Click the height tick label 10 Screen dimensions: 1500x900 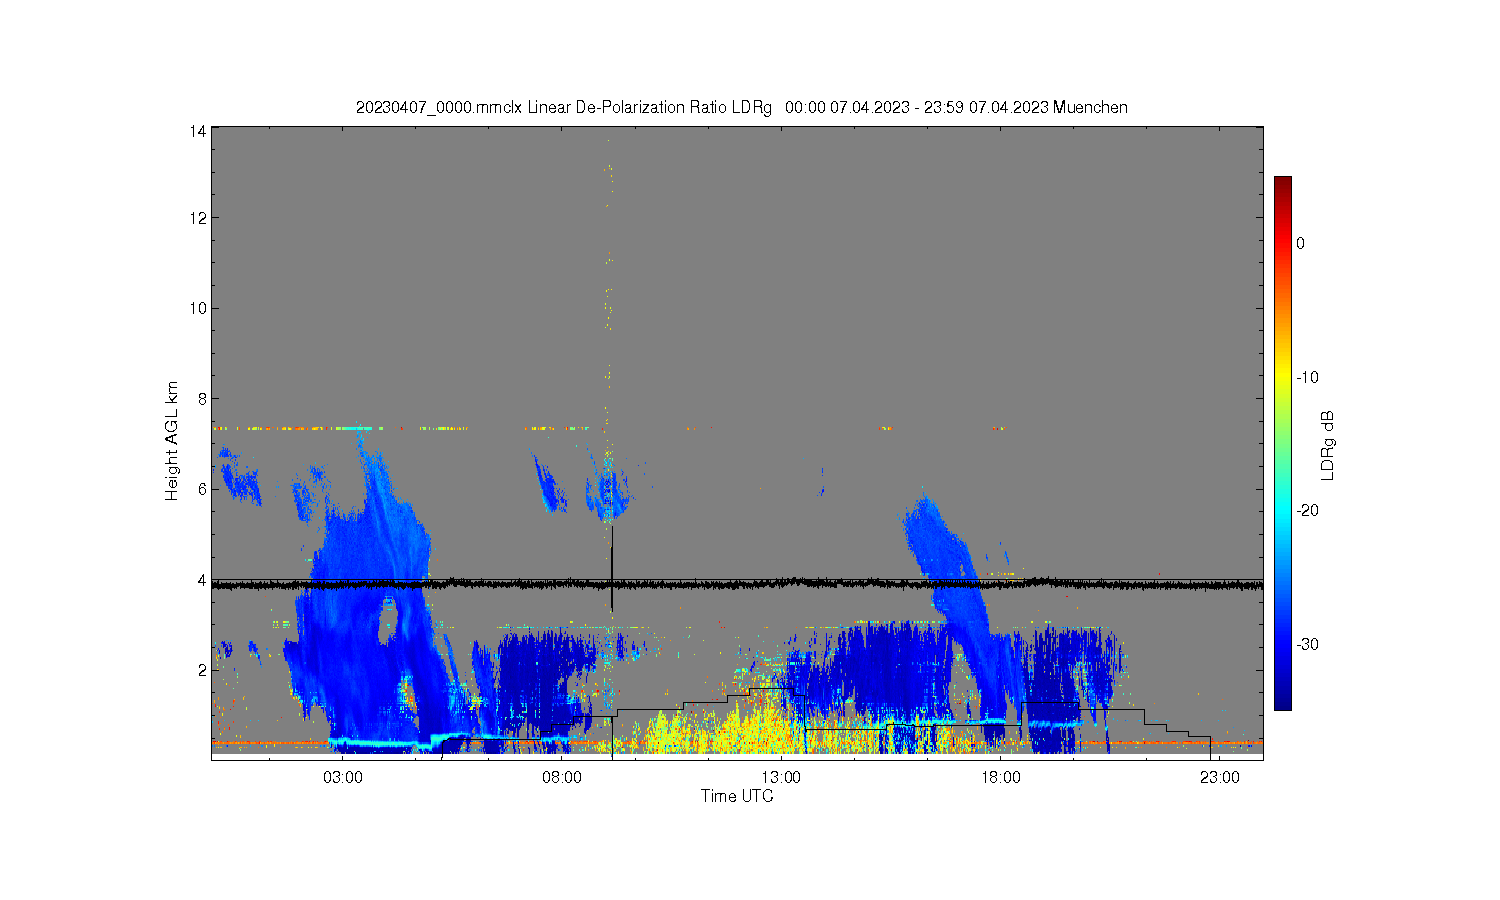[198, 308]
